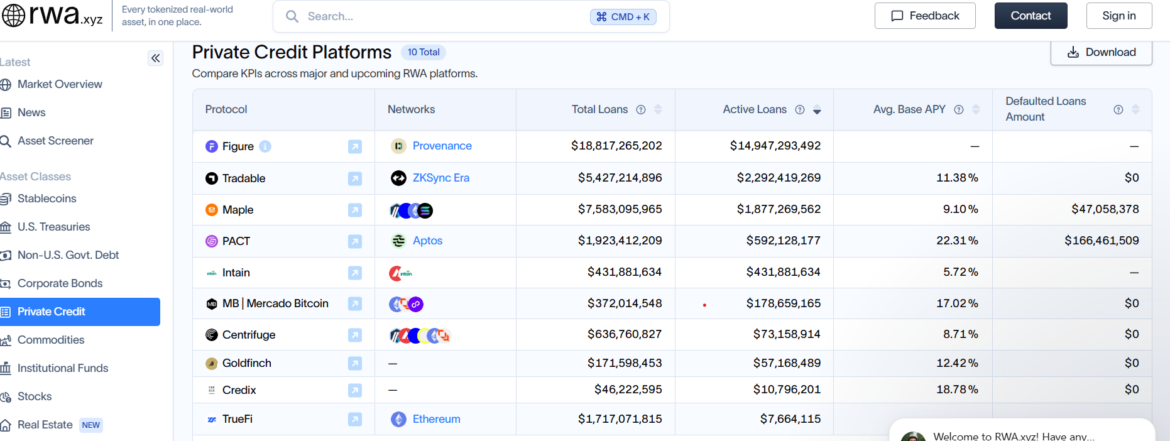This screenshot has width=1170, height=441.
Task: Open the Maple protocol external link arrow
Action: pyautogui.click(x=355, y=210)
